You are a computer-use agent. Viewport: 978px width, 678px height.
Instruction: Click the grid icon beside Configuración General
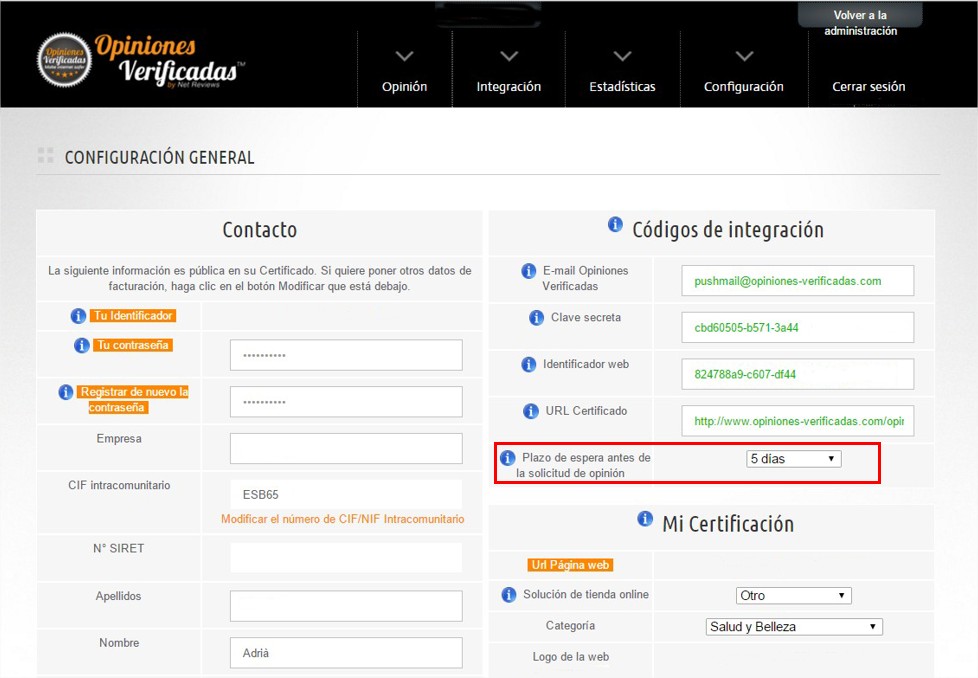tap(46, 155)
